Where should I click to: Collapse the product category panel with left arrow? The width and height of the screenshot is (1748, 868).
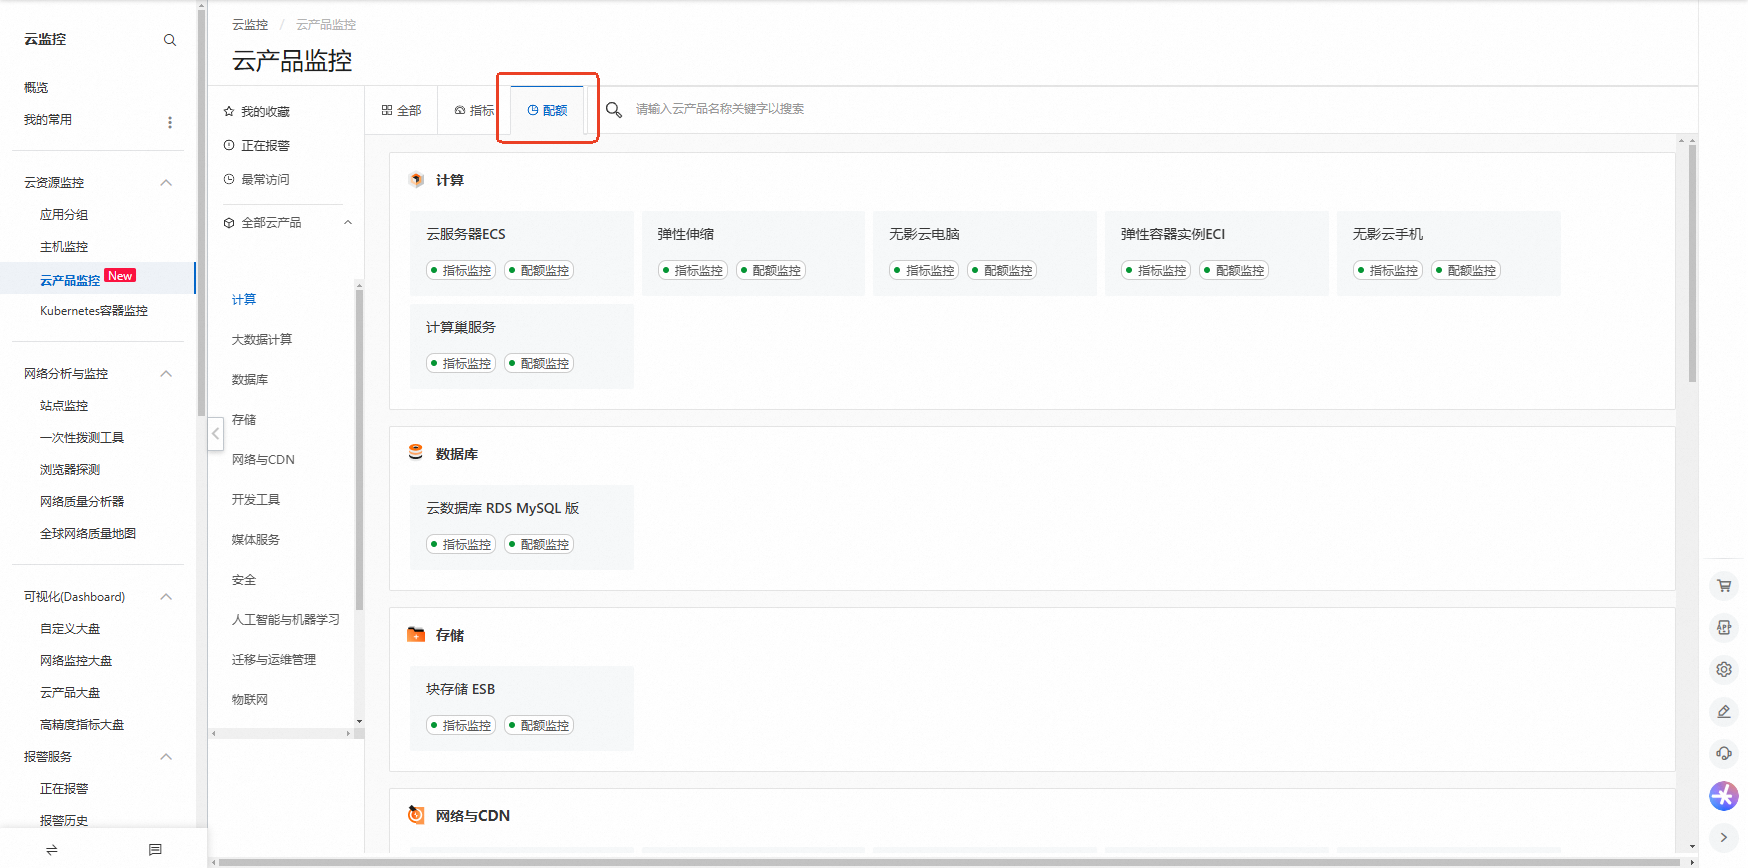(215, 434)
